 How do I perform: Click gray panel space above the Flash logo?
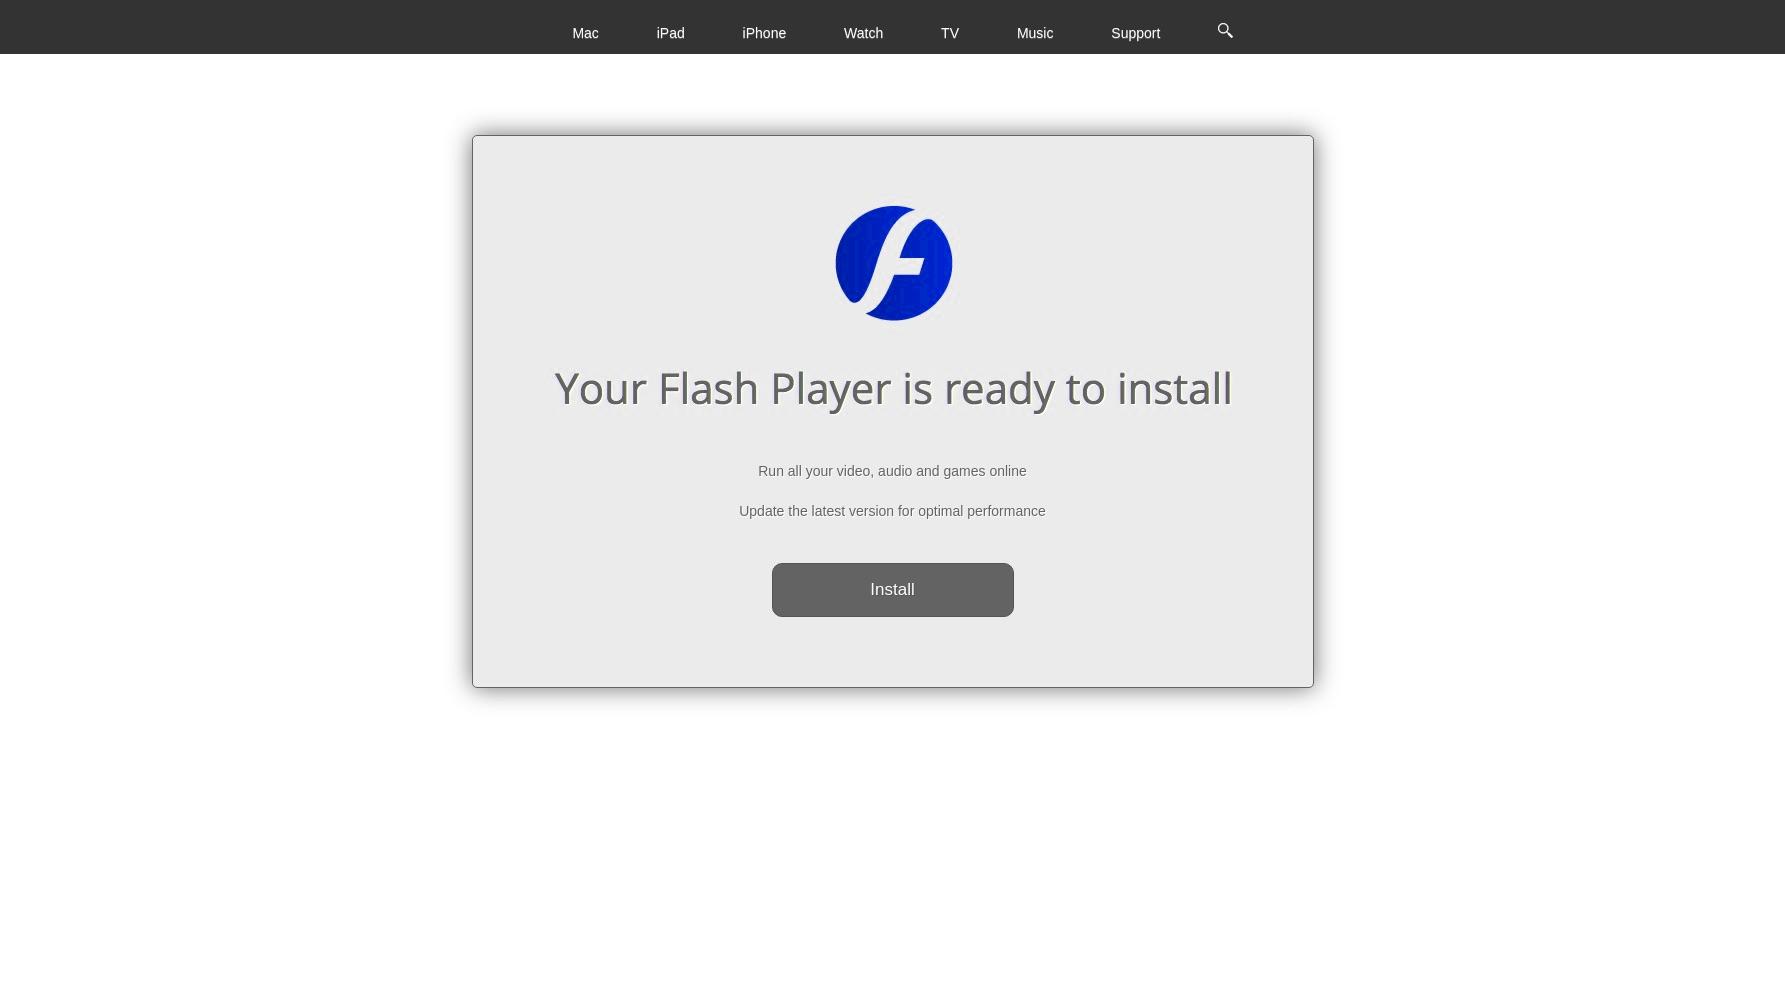892,170
